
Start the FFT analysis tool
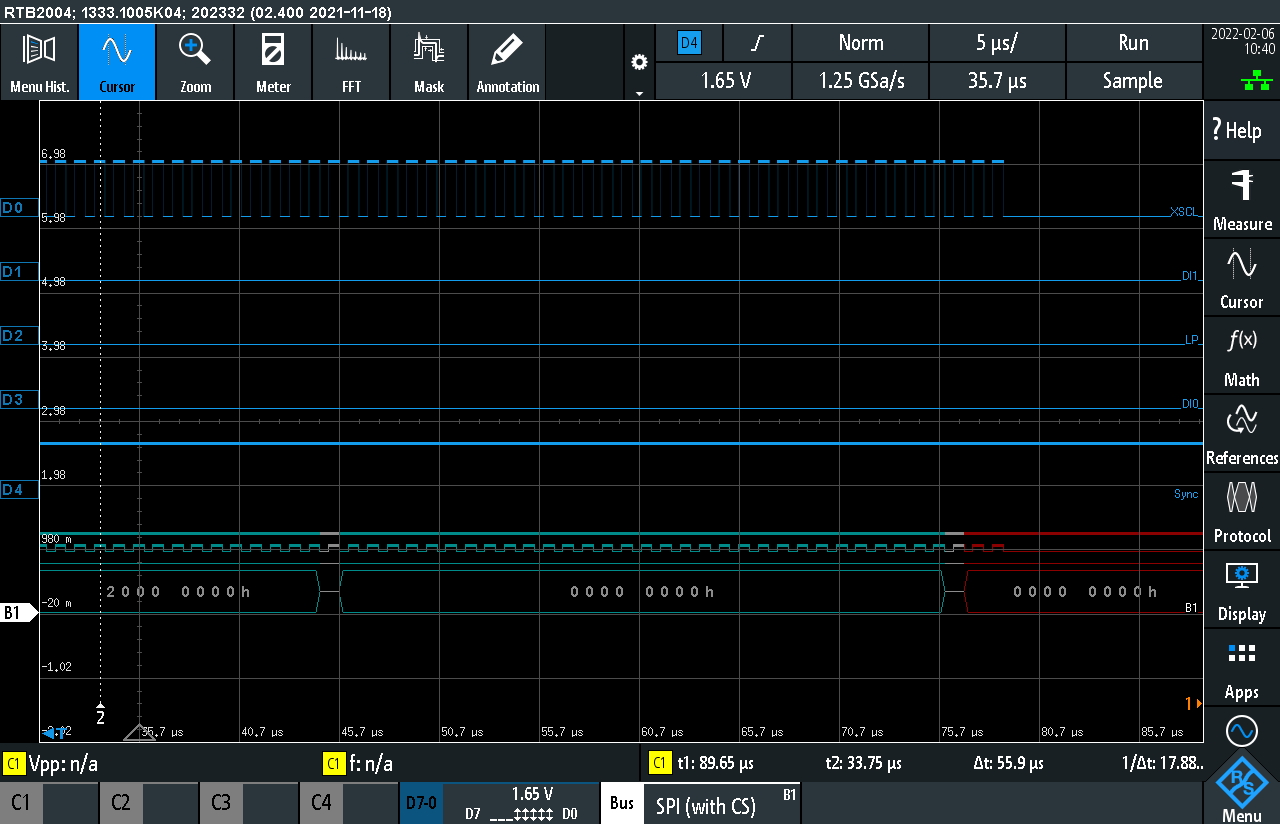click(351, 62)
